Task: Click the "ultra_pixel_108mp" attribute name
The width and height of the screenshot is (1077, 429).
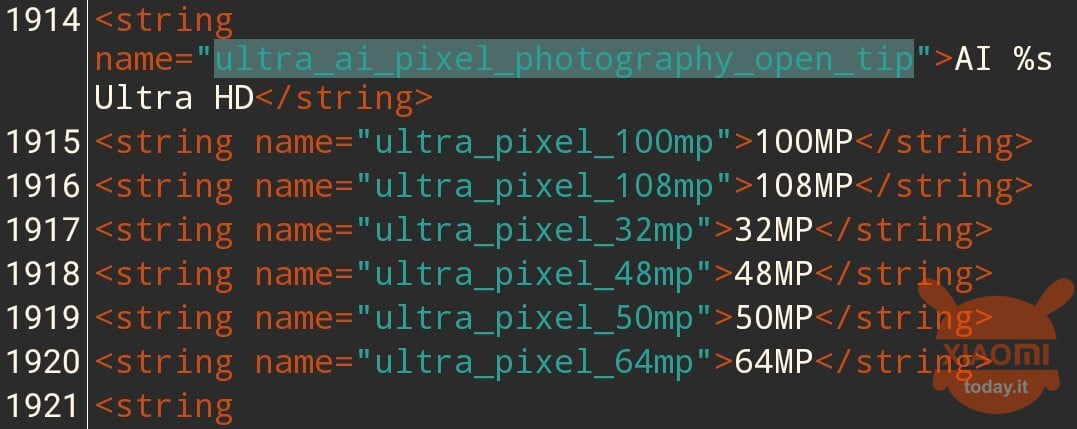Action: tap(544, 186)
